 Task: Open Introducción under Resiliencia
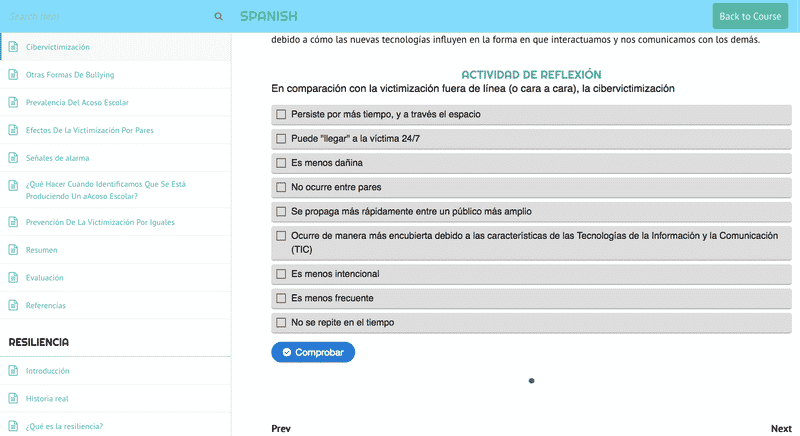click(x=47, y=371)
